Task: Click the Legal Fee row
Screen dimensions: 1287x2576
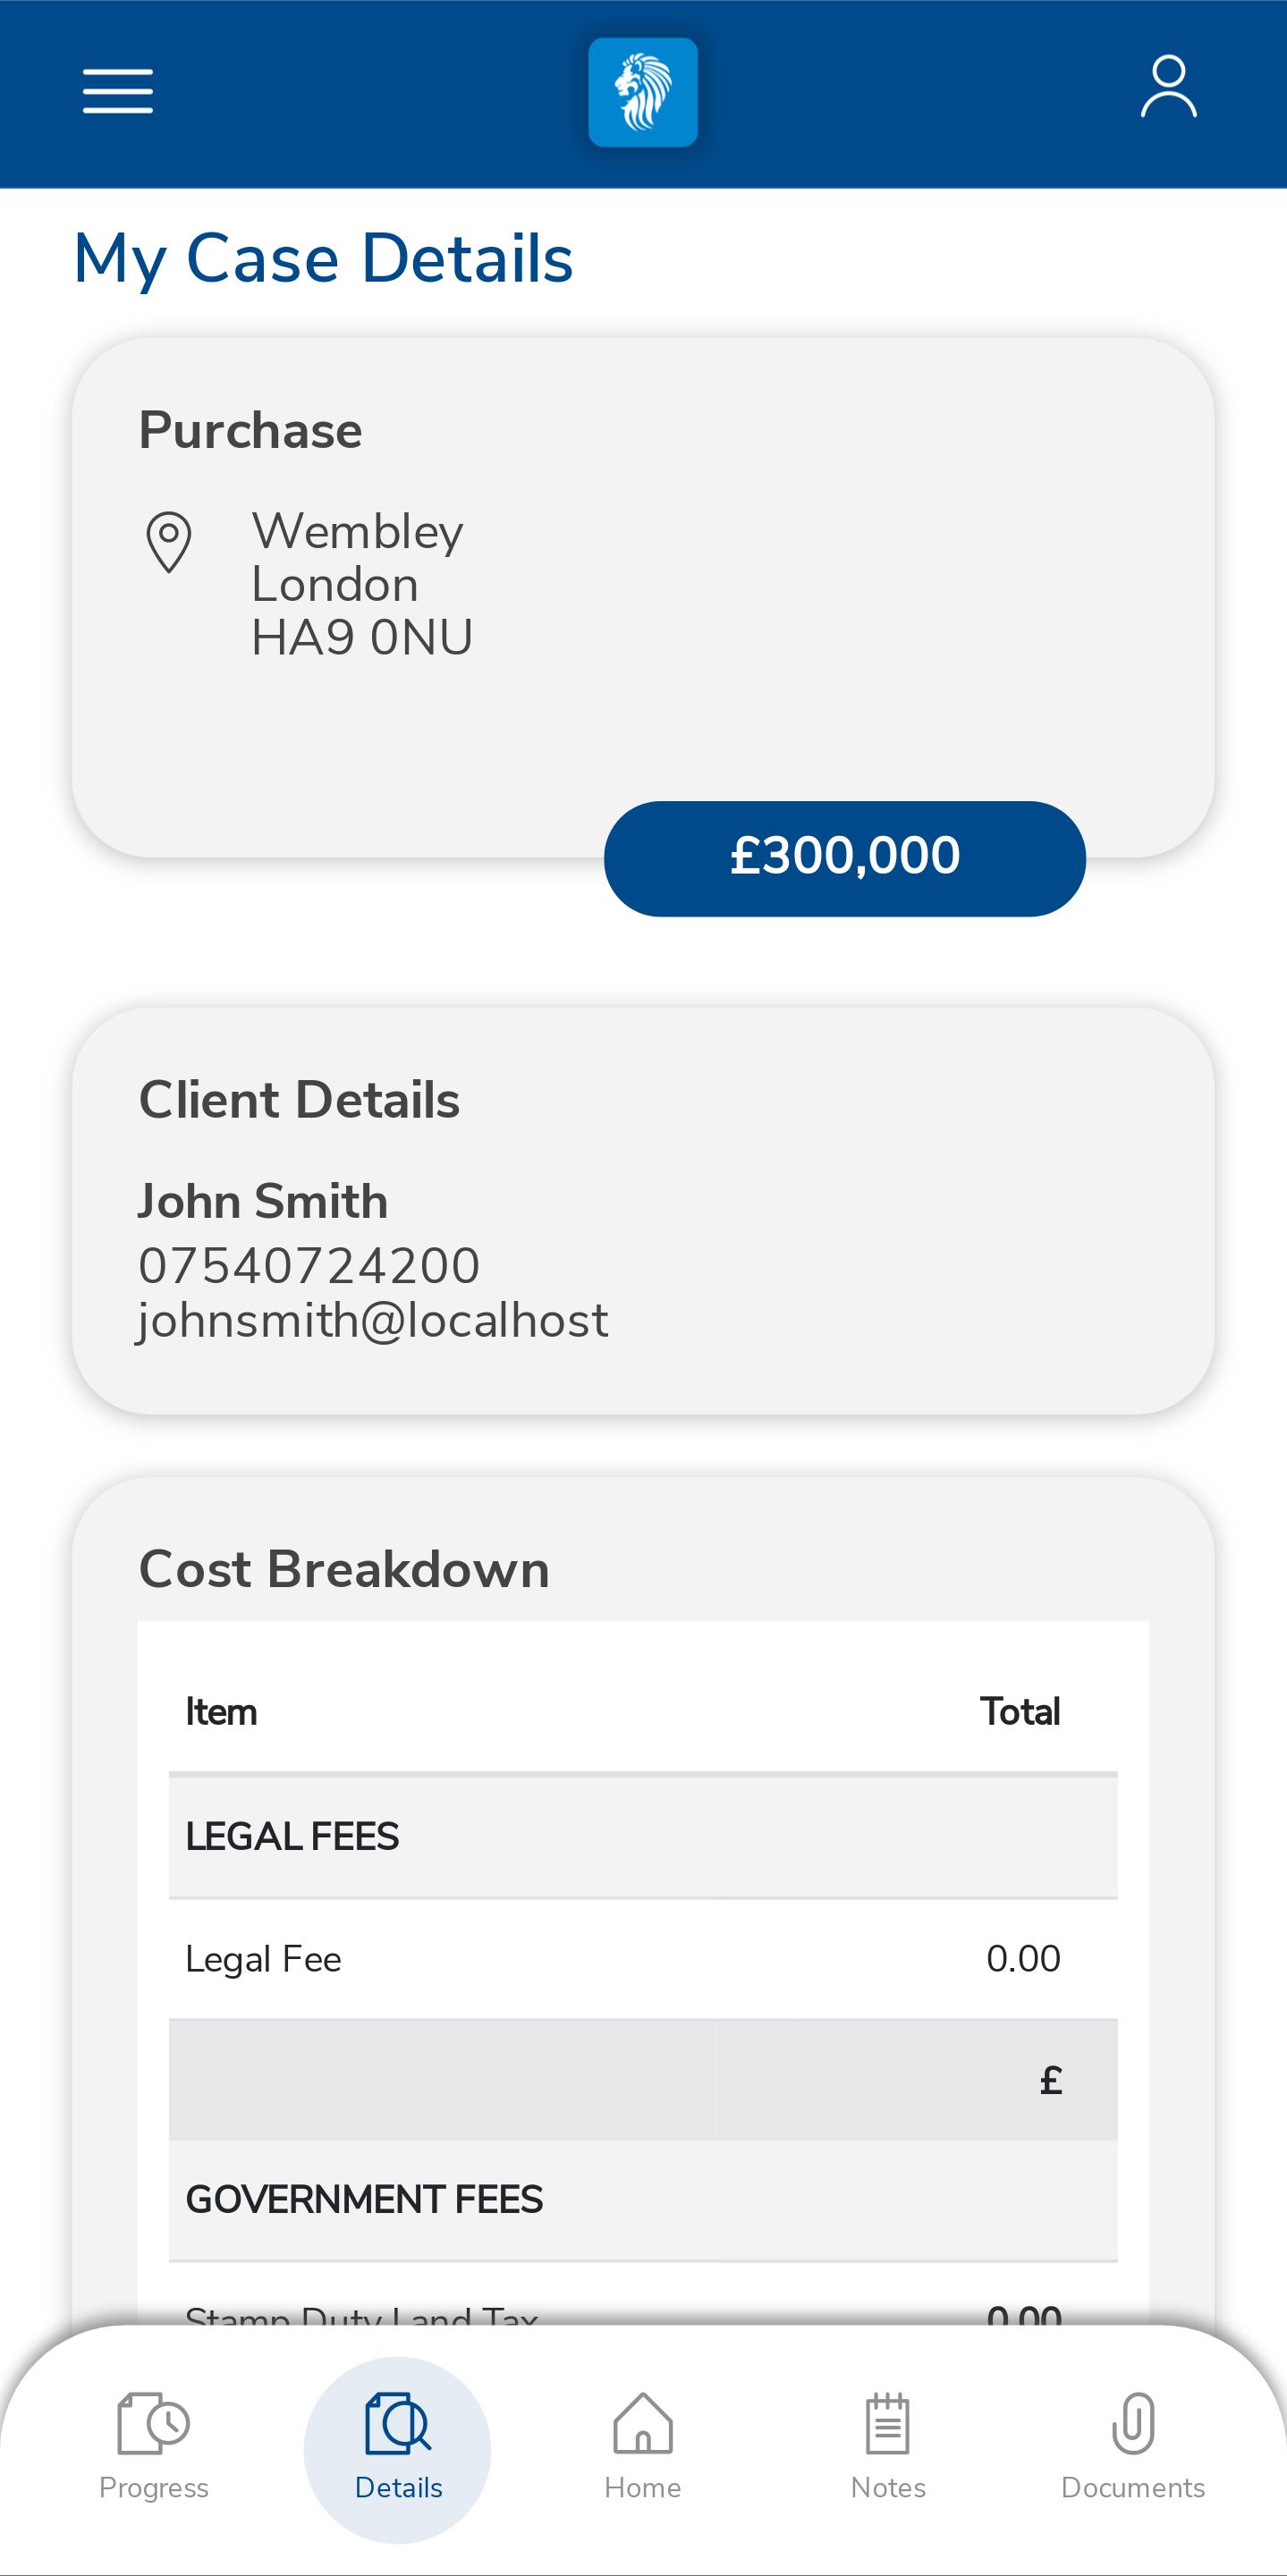Action: tap(643, 1958)
